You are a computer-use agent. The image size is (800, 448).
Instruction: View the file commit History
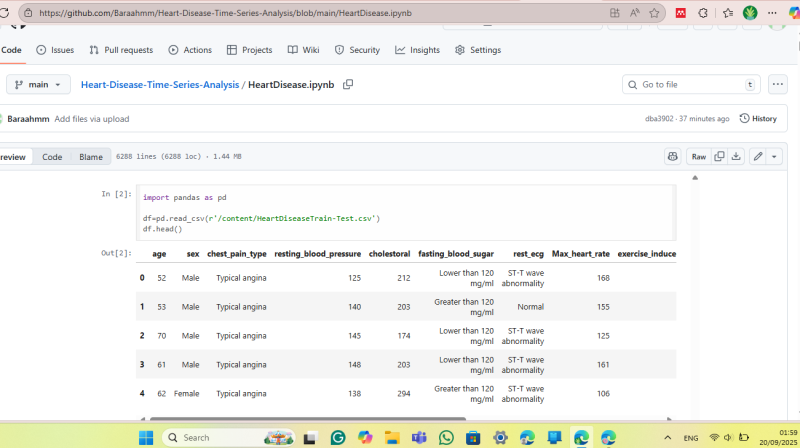click(757, 118)
